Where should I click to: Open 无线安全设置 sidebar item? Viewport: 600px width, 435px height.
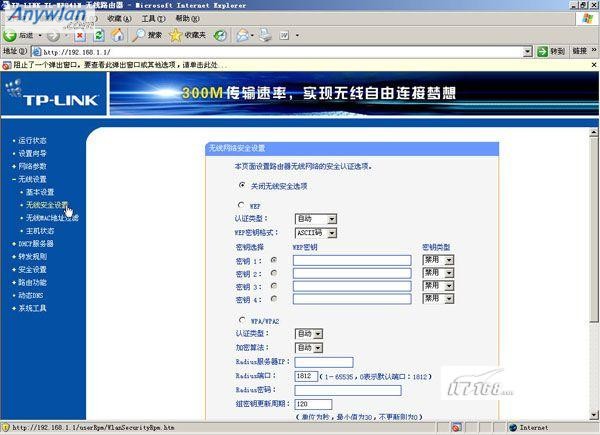point(47,205)
